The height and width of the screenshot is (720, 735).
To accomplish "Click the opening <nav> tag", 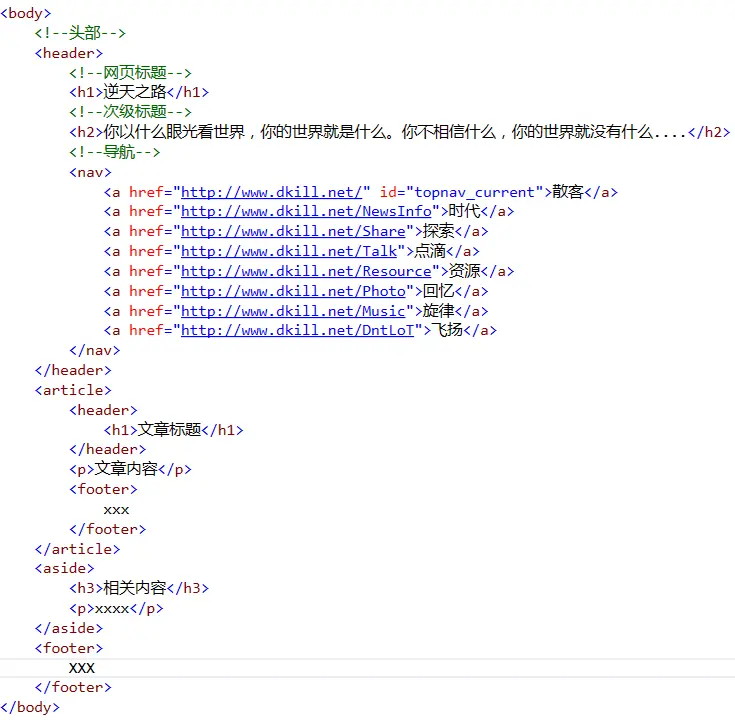I will pos(90,172).
